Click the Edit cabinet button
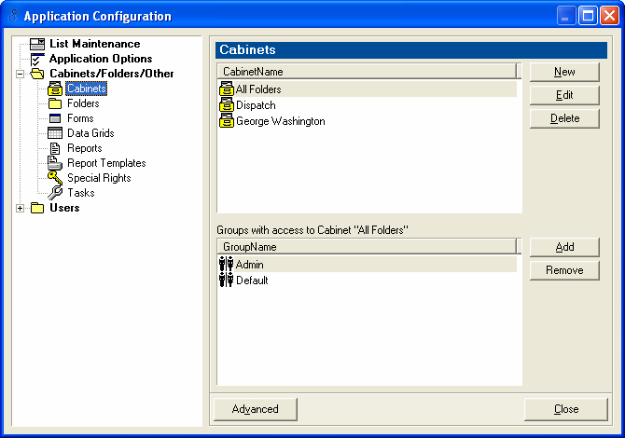 click(564, 95)
